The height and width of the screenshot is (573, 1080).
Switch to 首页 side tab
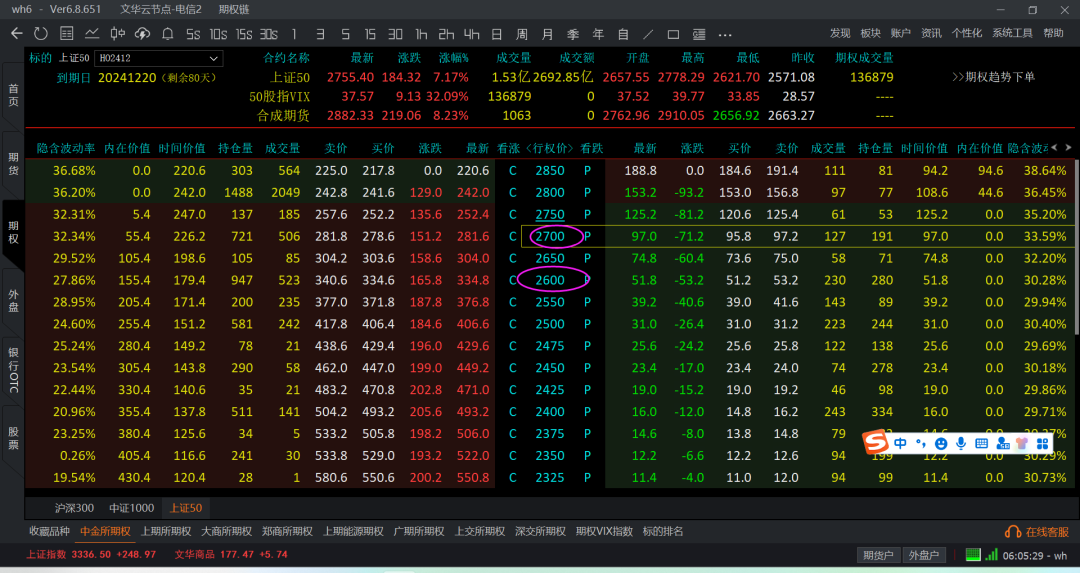tap(13, 95)
